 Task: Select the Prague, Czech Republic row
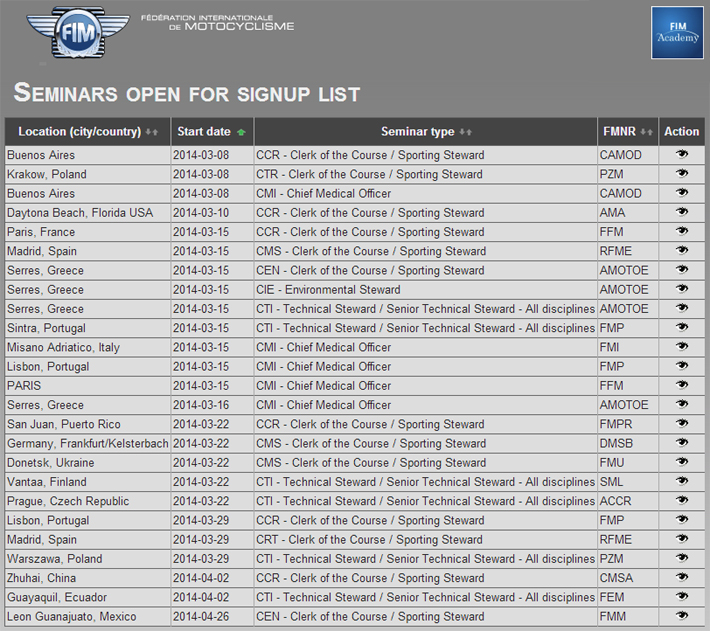pos(68,501)
